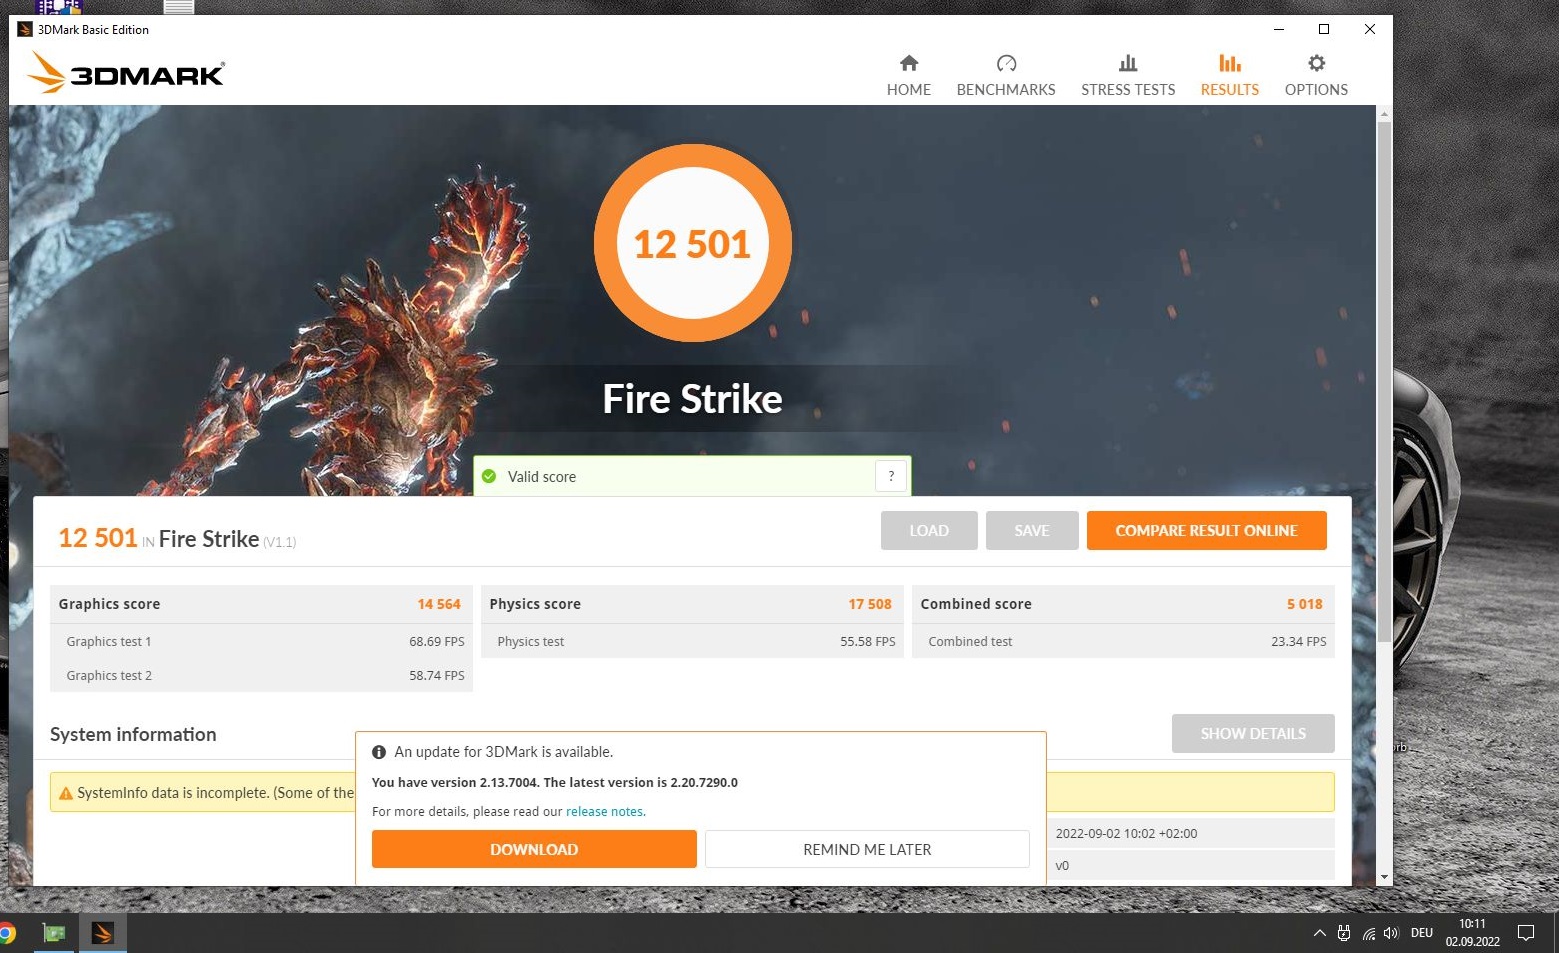Click Show Details for system information

point(1253,733)
